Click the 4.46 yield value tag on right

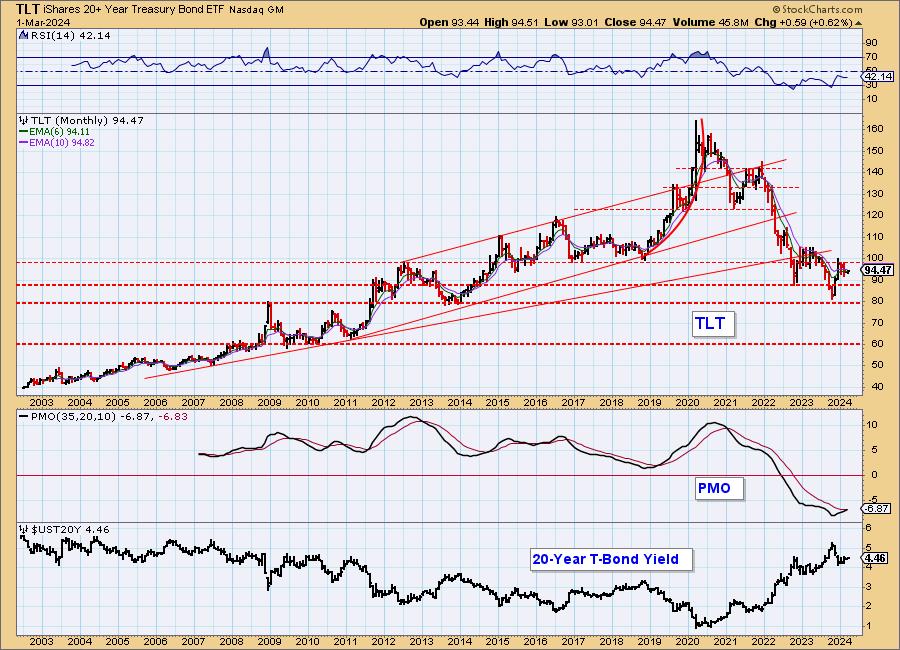tap(876, 558)
